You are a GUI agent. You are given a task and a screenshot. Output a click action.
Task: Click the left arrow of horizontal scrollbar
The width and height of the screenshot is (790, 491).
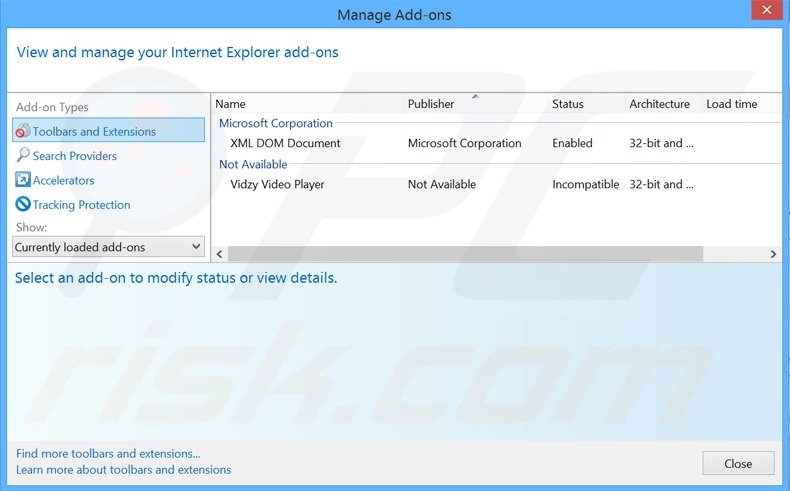[219, 254]
